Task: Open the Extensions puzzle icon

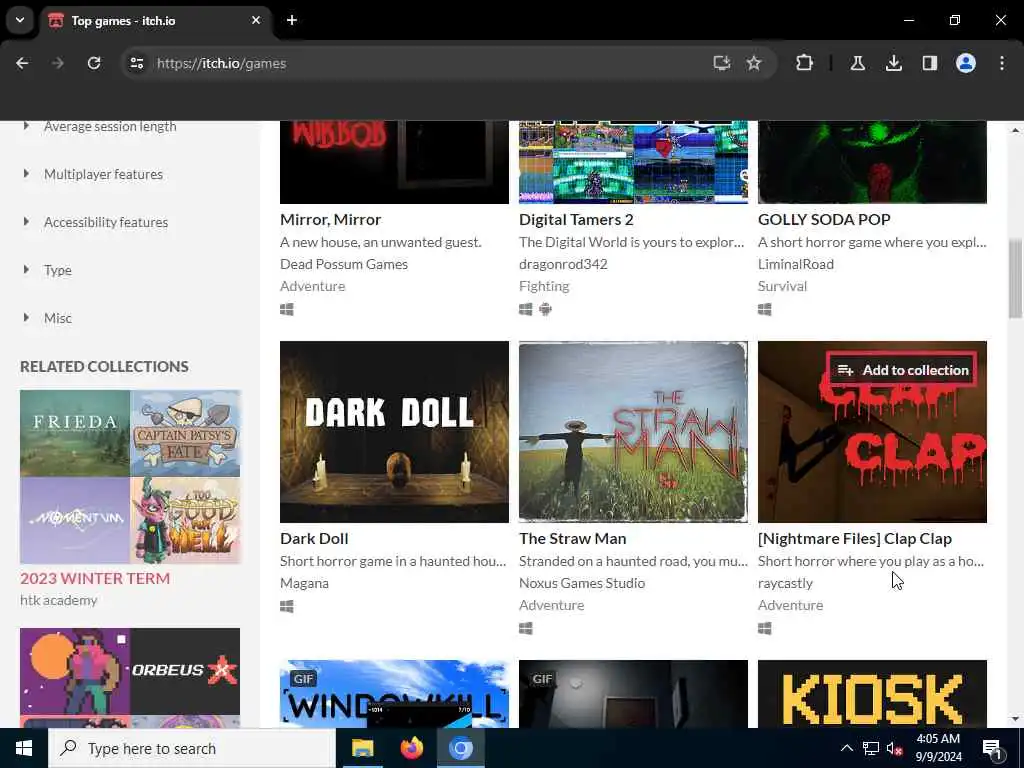Action: pyautogui.click(x=805, y=63)
